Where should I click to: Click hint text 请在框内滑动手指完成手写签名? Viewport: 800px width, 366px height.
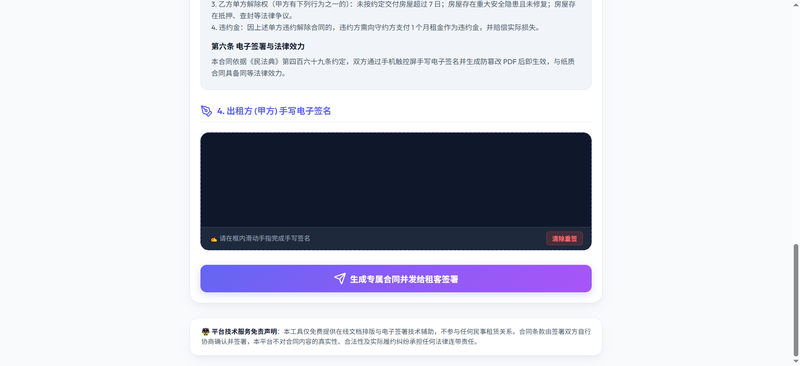(x=265, y=238)
